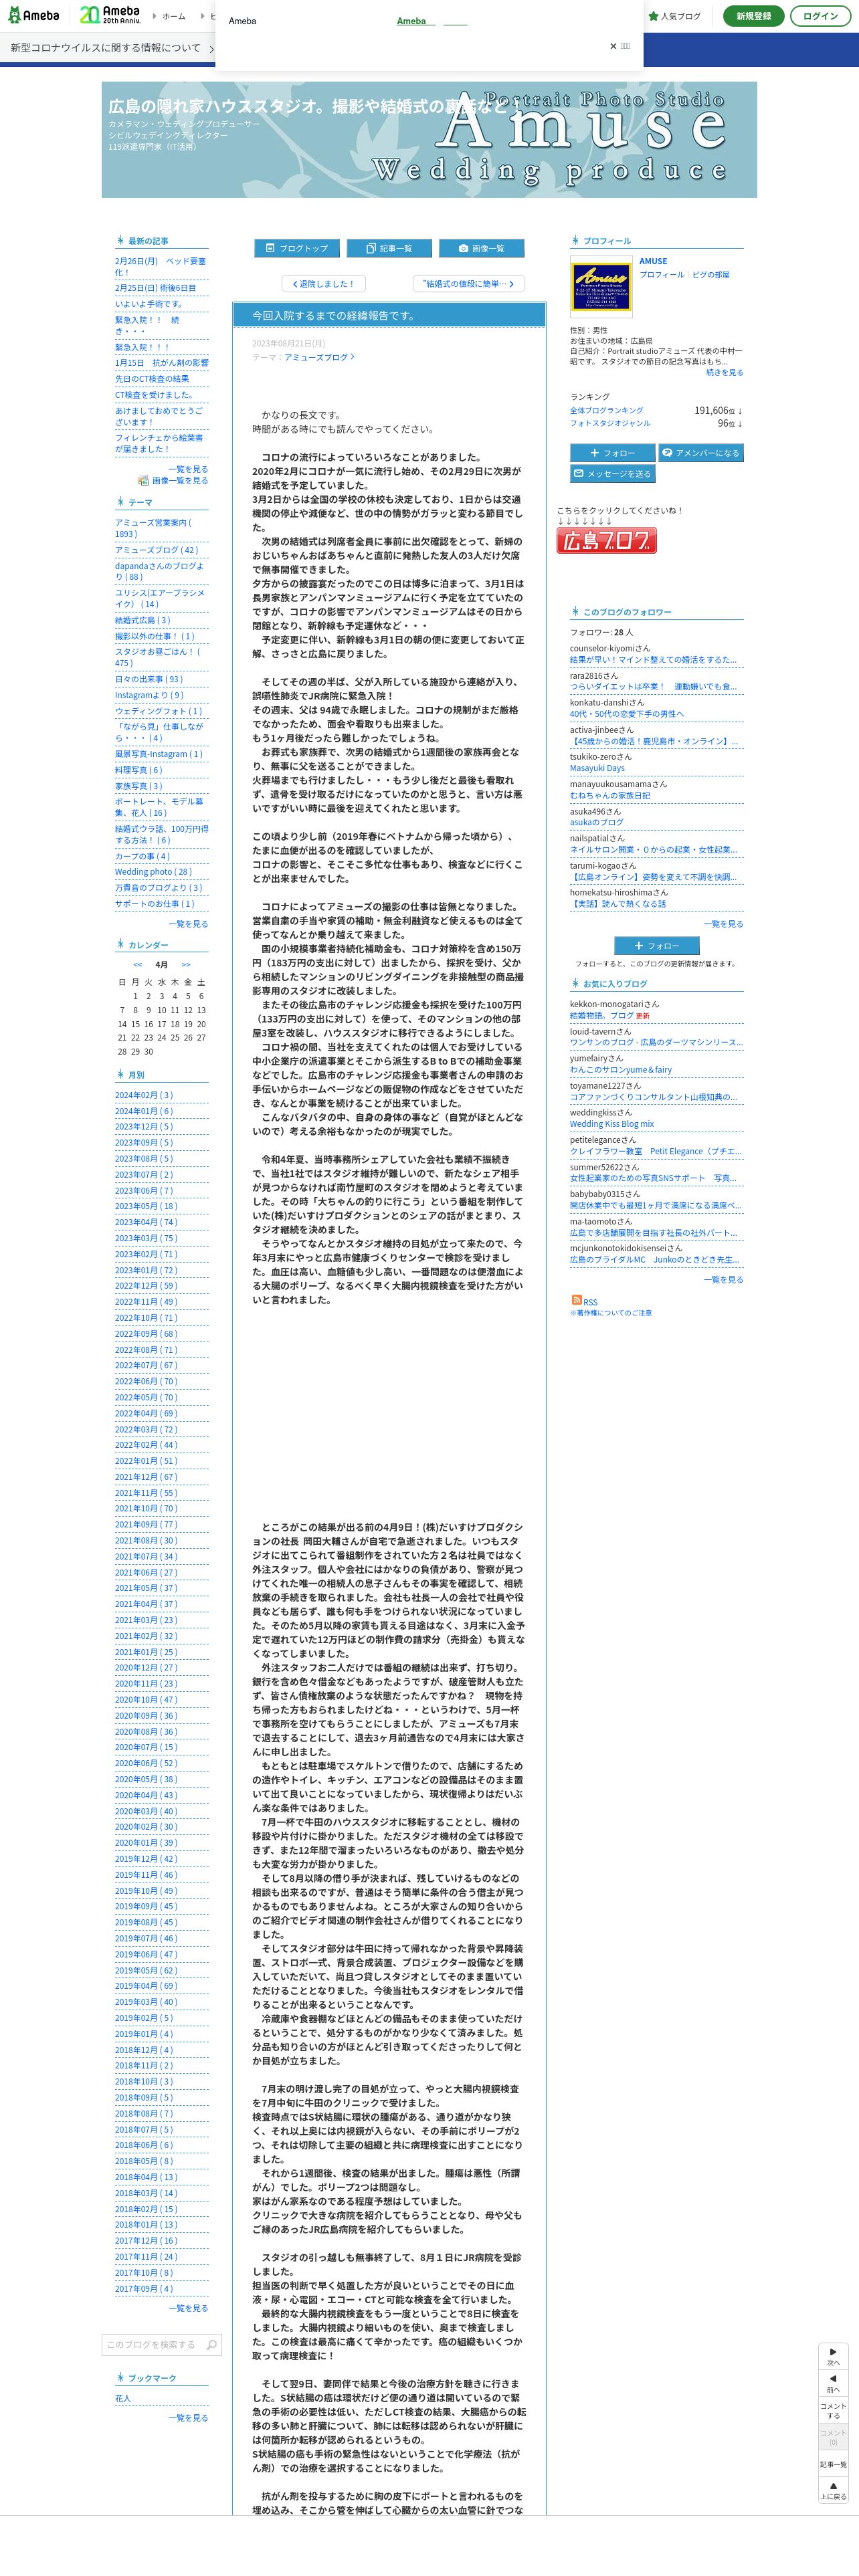Open the 画像一覧 tab
Screen dimensions: 859x2576
tap(481, 248)
